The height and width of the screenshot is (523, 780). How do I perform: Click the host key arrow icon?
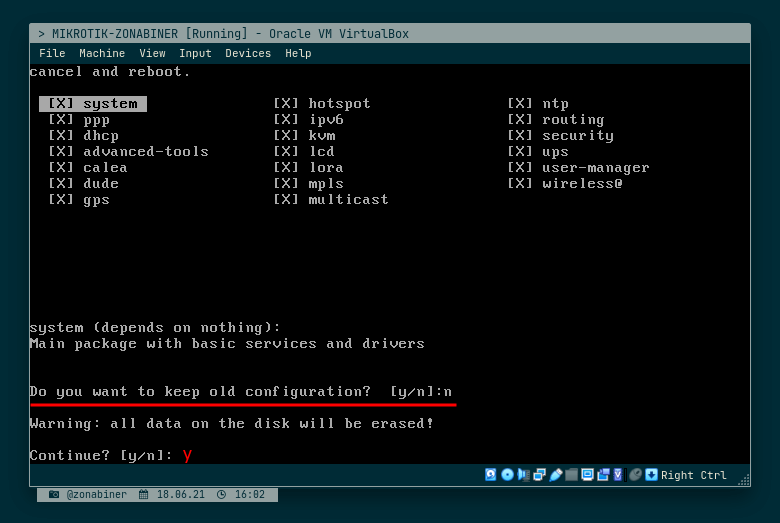point(651,475)
